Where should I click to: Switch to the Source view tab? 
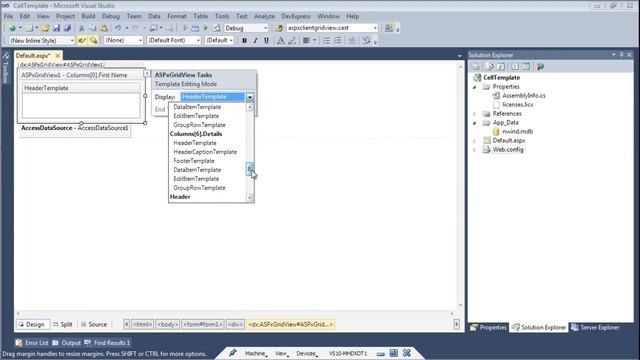pos(94,324)
